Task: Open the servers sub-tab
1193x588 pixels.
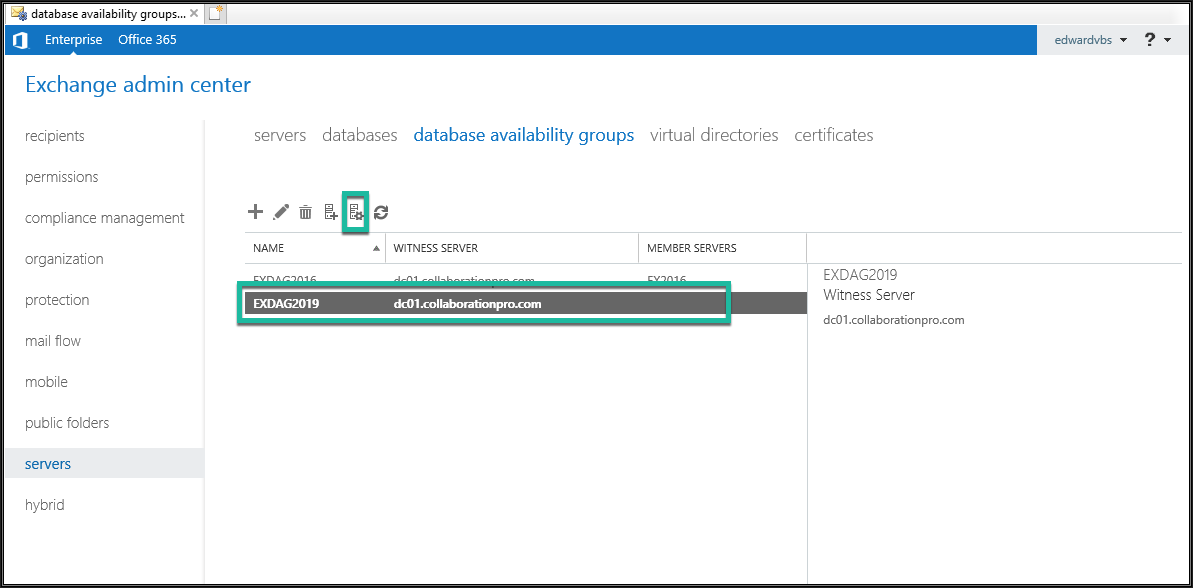Action: point(280,135)
